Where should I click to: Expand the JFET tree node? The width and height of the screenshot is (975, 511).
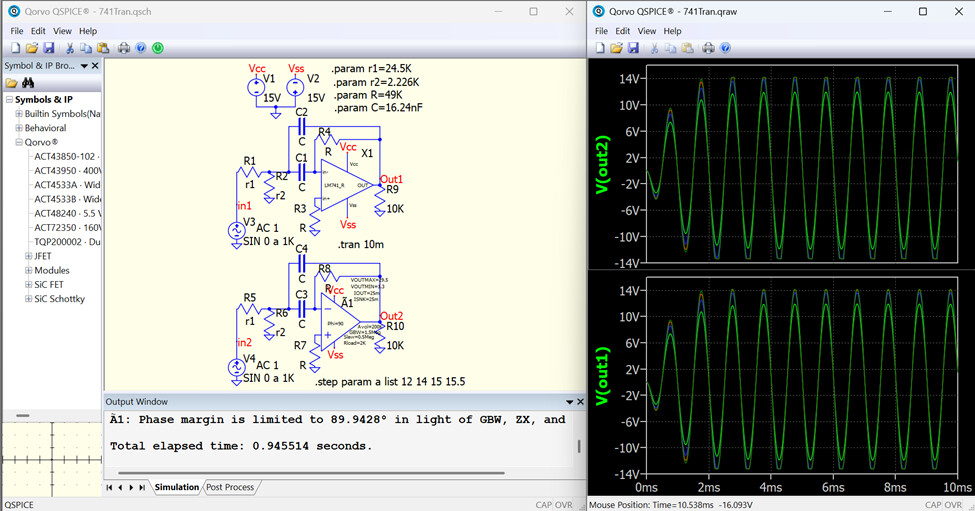click(28, 256)
